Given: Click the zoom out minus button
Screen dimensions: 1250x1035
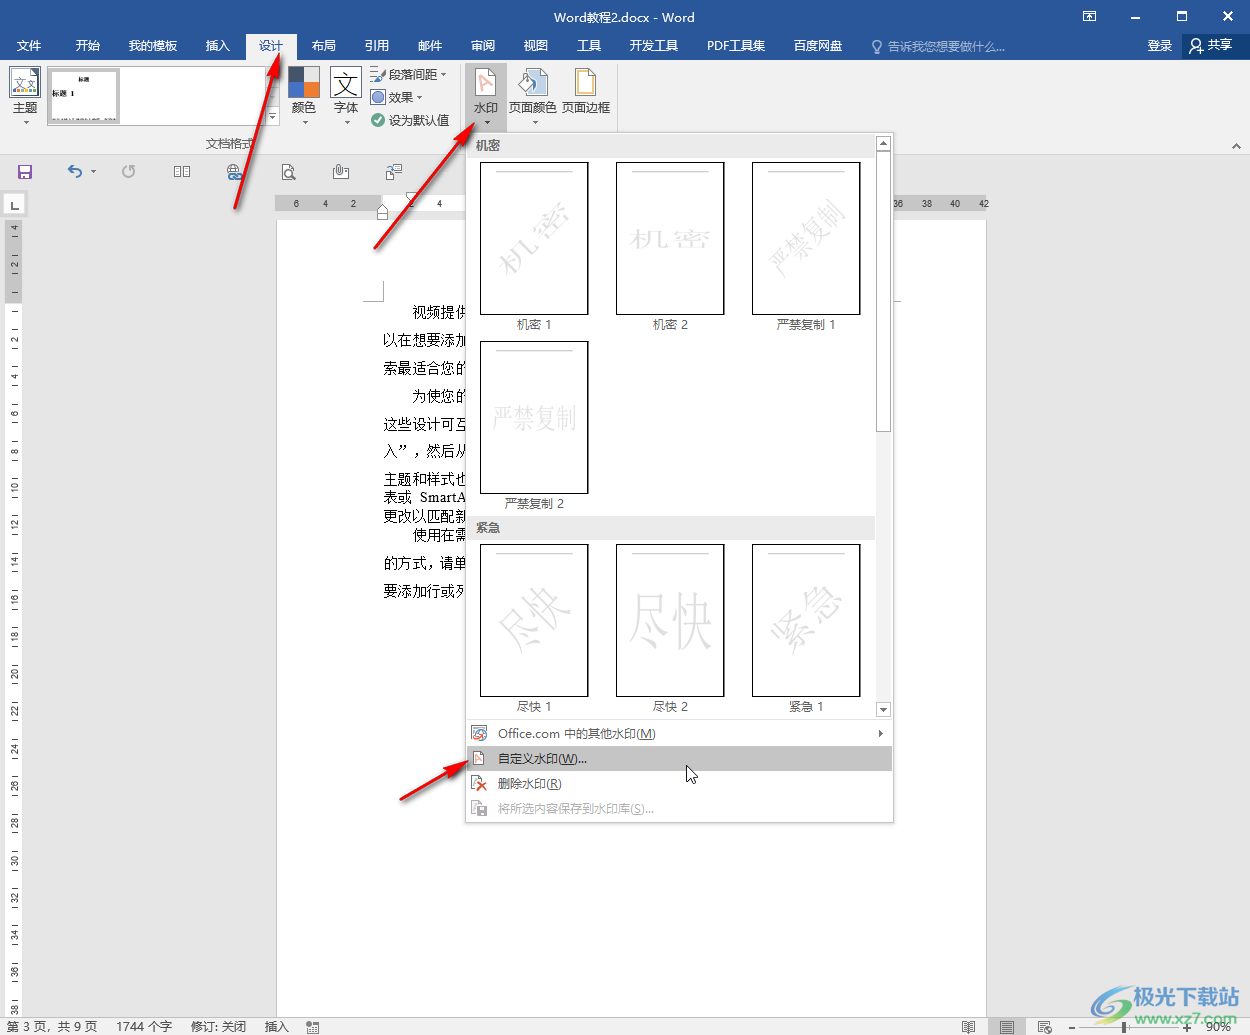Looking at the screenshot, I should (x=1071, y=1027).
